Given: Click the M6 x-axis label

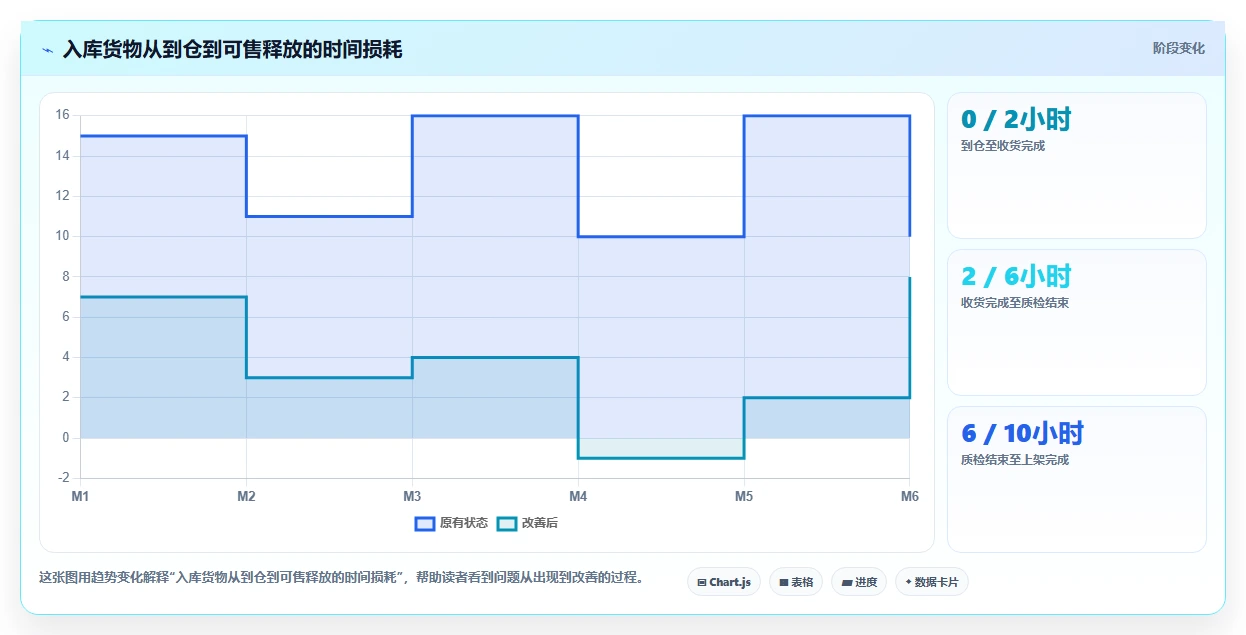Looking at the screenshot, I should [910, 496].
